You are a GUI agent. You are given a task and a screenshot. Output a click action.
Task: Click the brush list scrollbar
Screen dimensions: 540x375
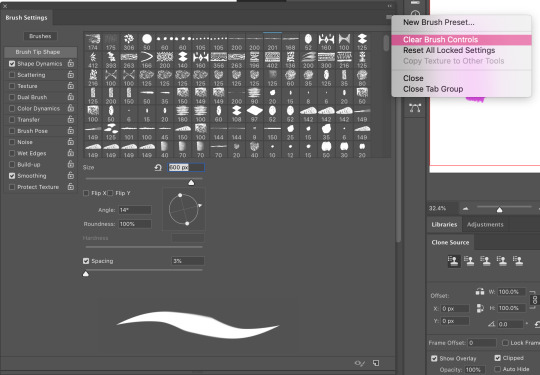pos(386,43)
